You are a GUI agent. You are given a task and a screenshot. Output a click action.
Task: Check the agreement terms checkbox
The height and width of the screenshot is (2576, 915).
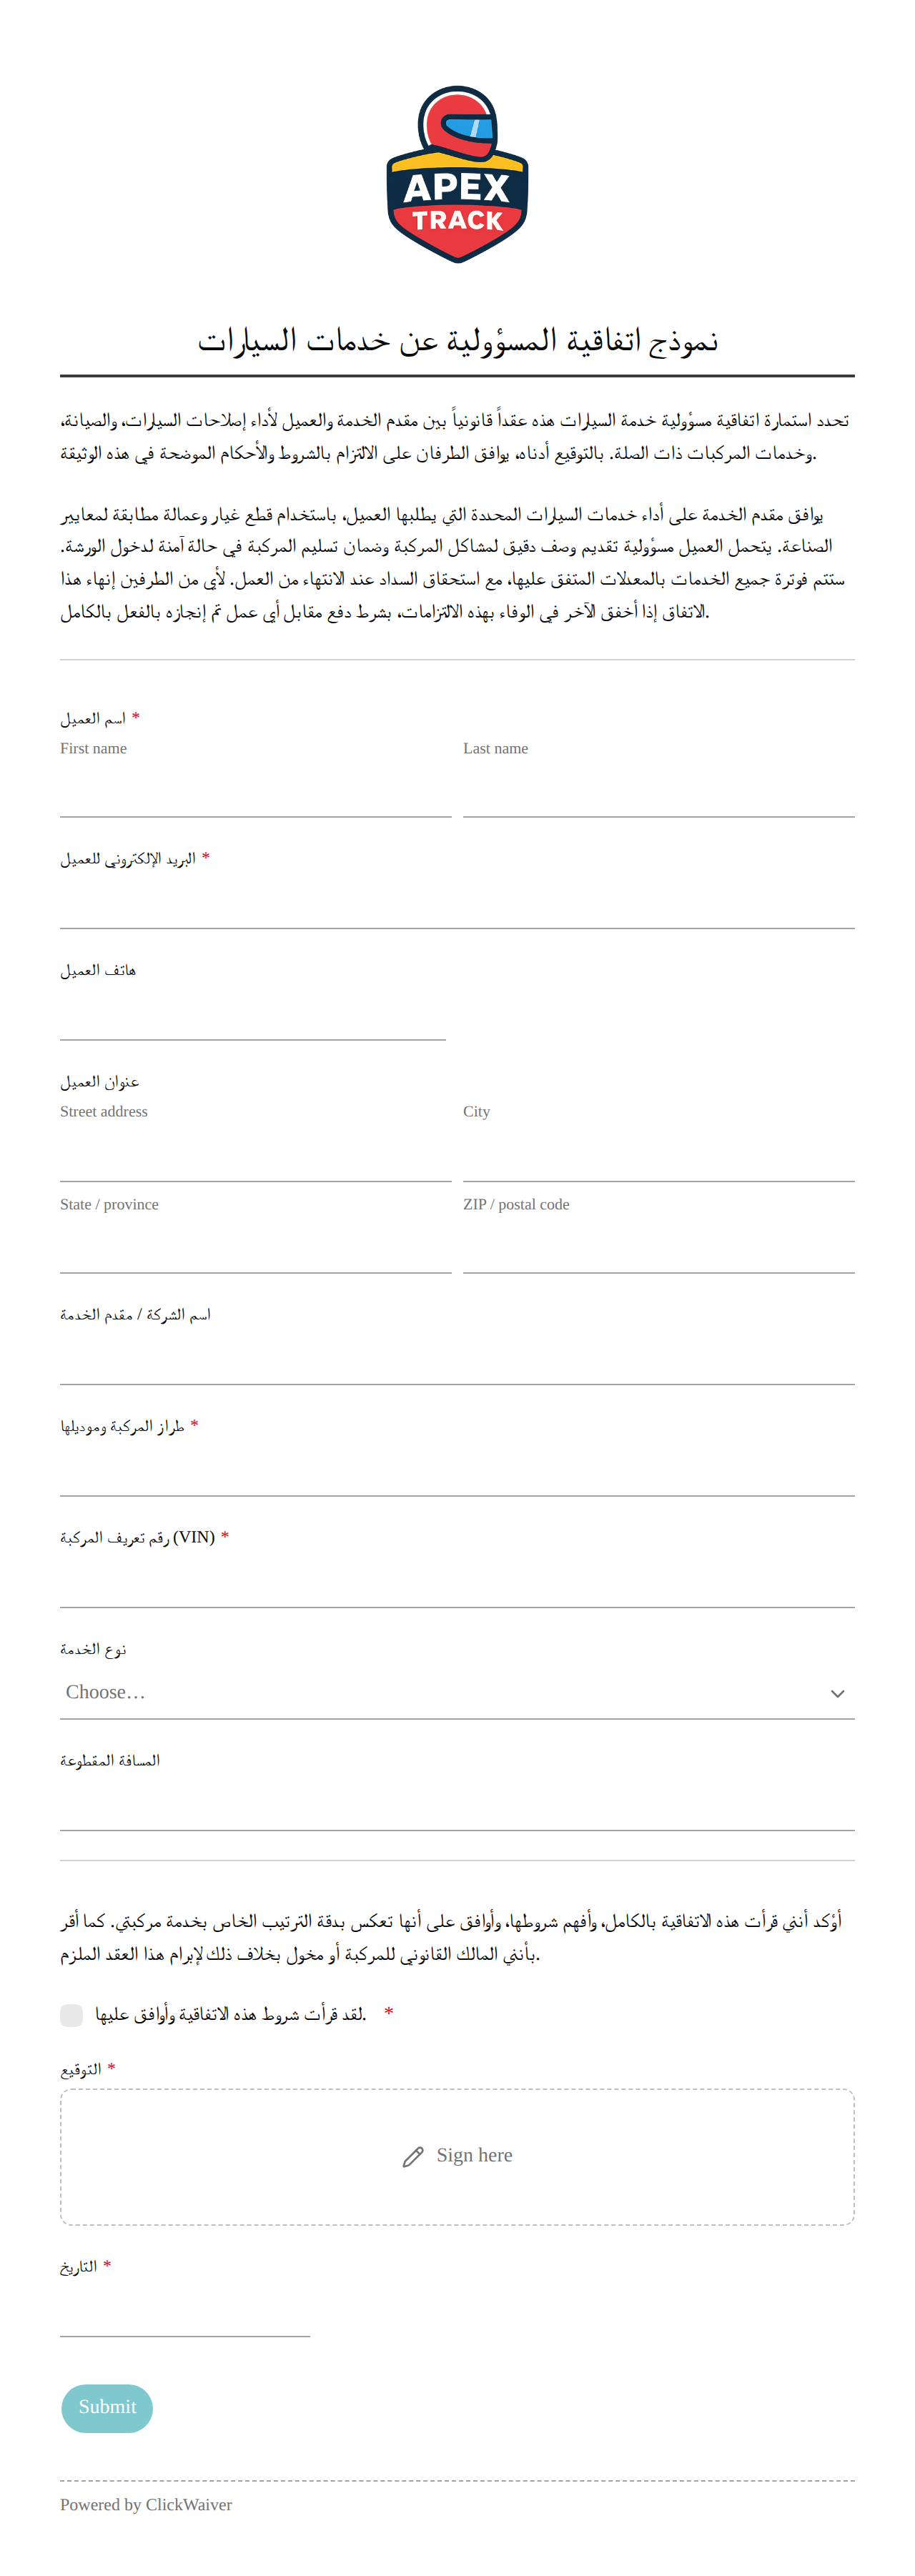pyautogui.click(x=71, y=2015)
